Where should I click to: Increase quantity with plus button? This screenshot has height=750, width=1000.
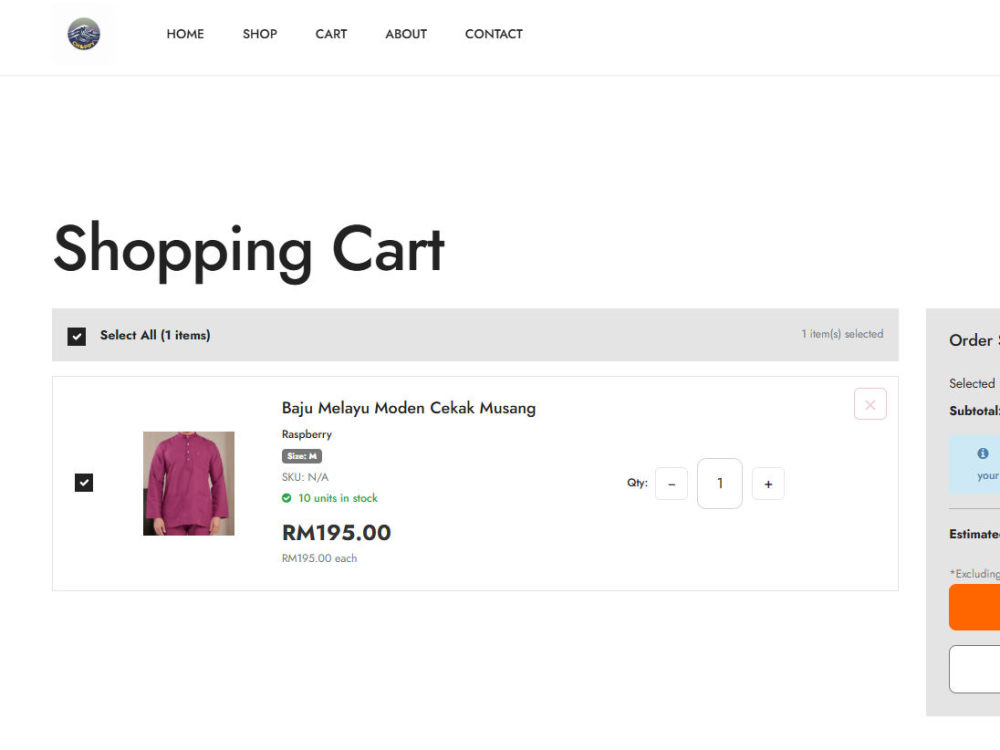tap(768, 484)
